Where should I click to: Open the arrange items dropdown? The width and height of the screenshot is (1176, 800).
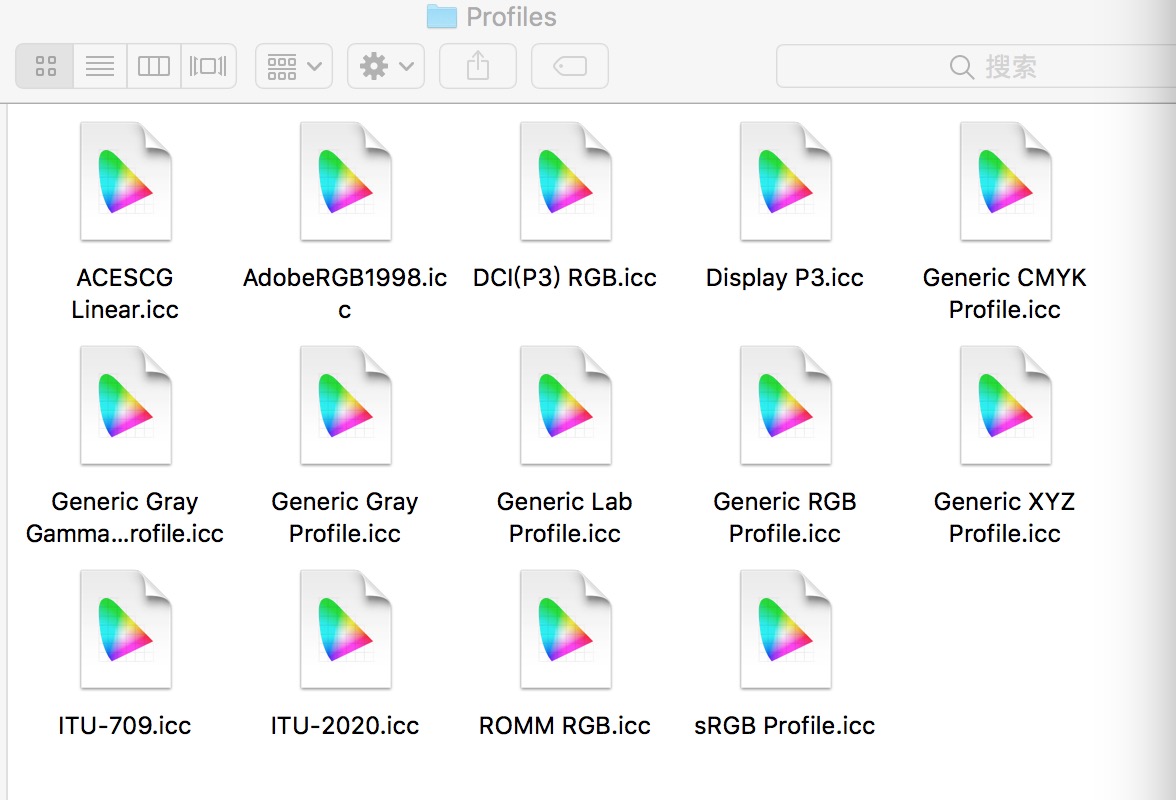[293, 67]
